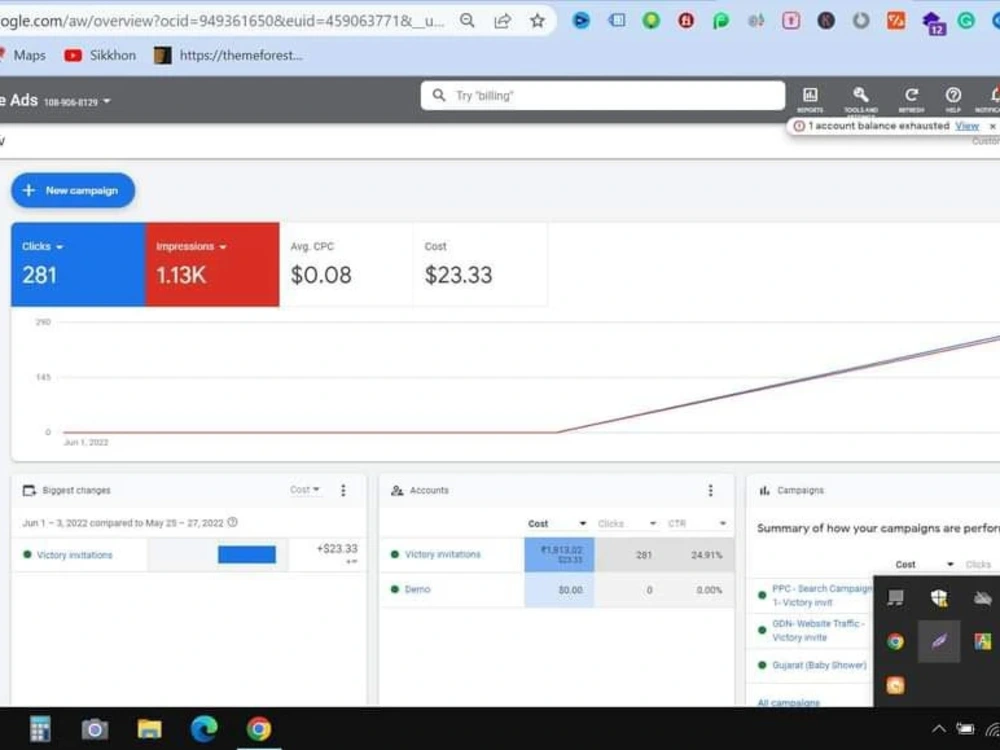The width and height of the screenshot is (1000, 750).
Task: Open Cost column dropdown in Accounts card
Action: 582,524
